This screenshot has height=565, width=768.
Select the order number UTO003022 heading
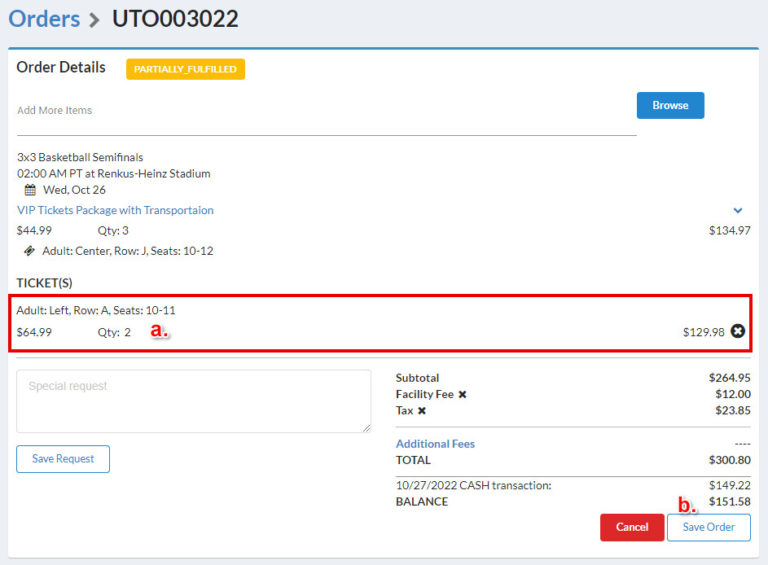click(175, 19)
